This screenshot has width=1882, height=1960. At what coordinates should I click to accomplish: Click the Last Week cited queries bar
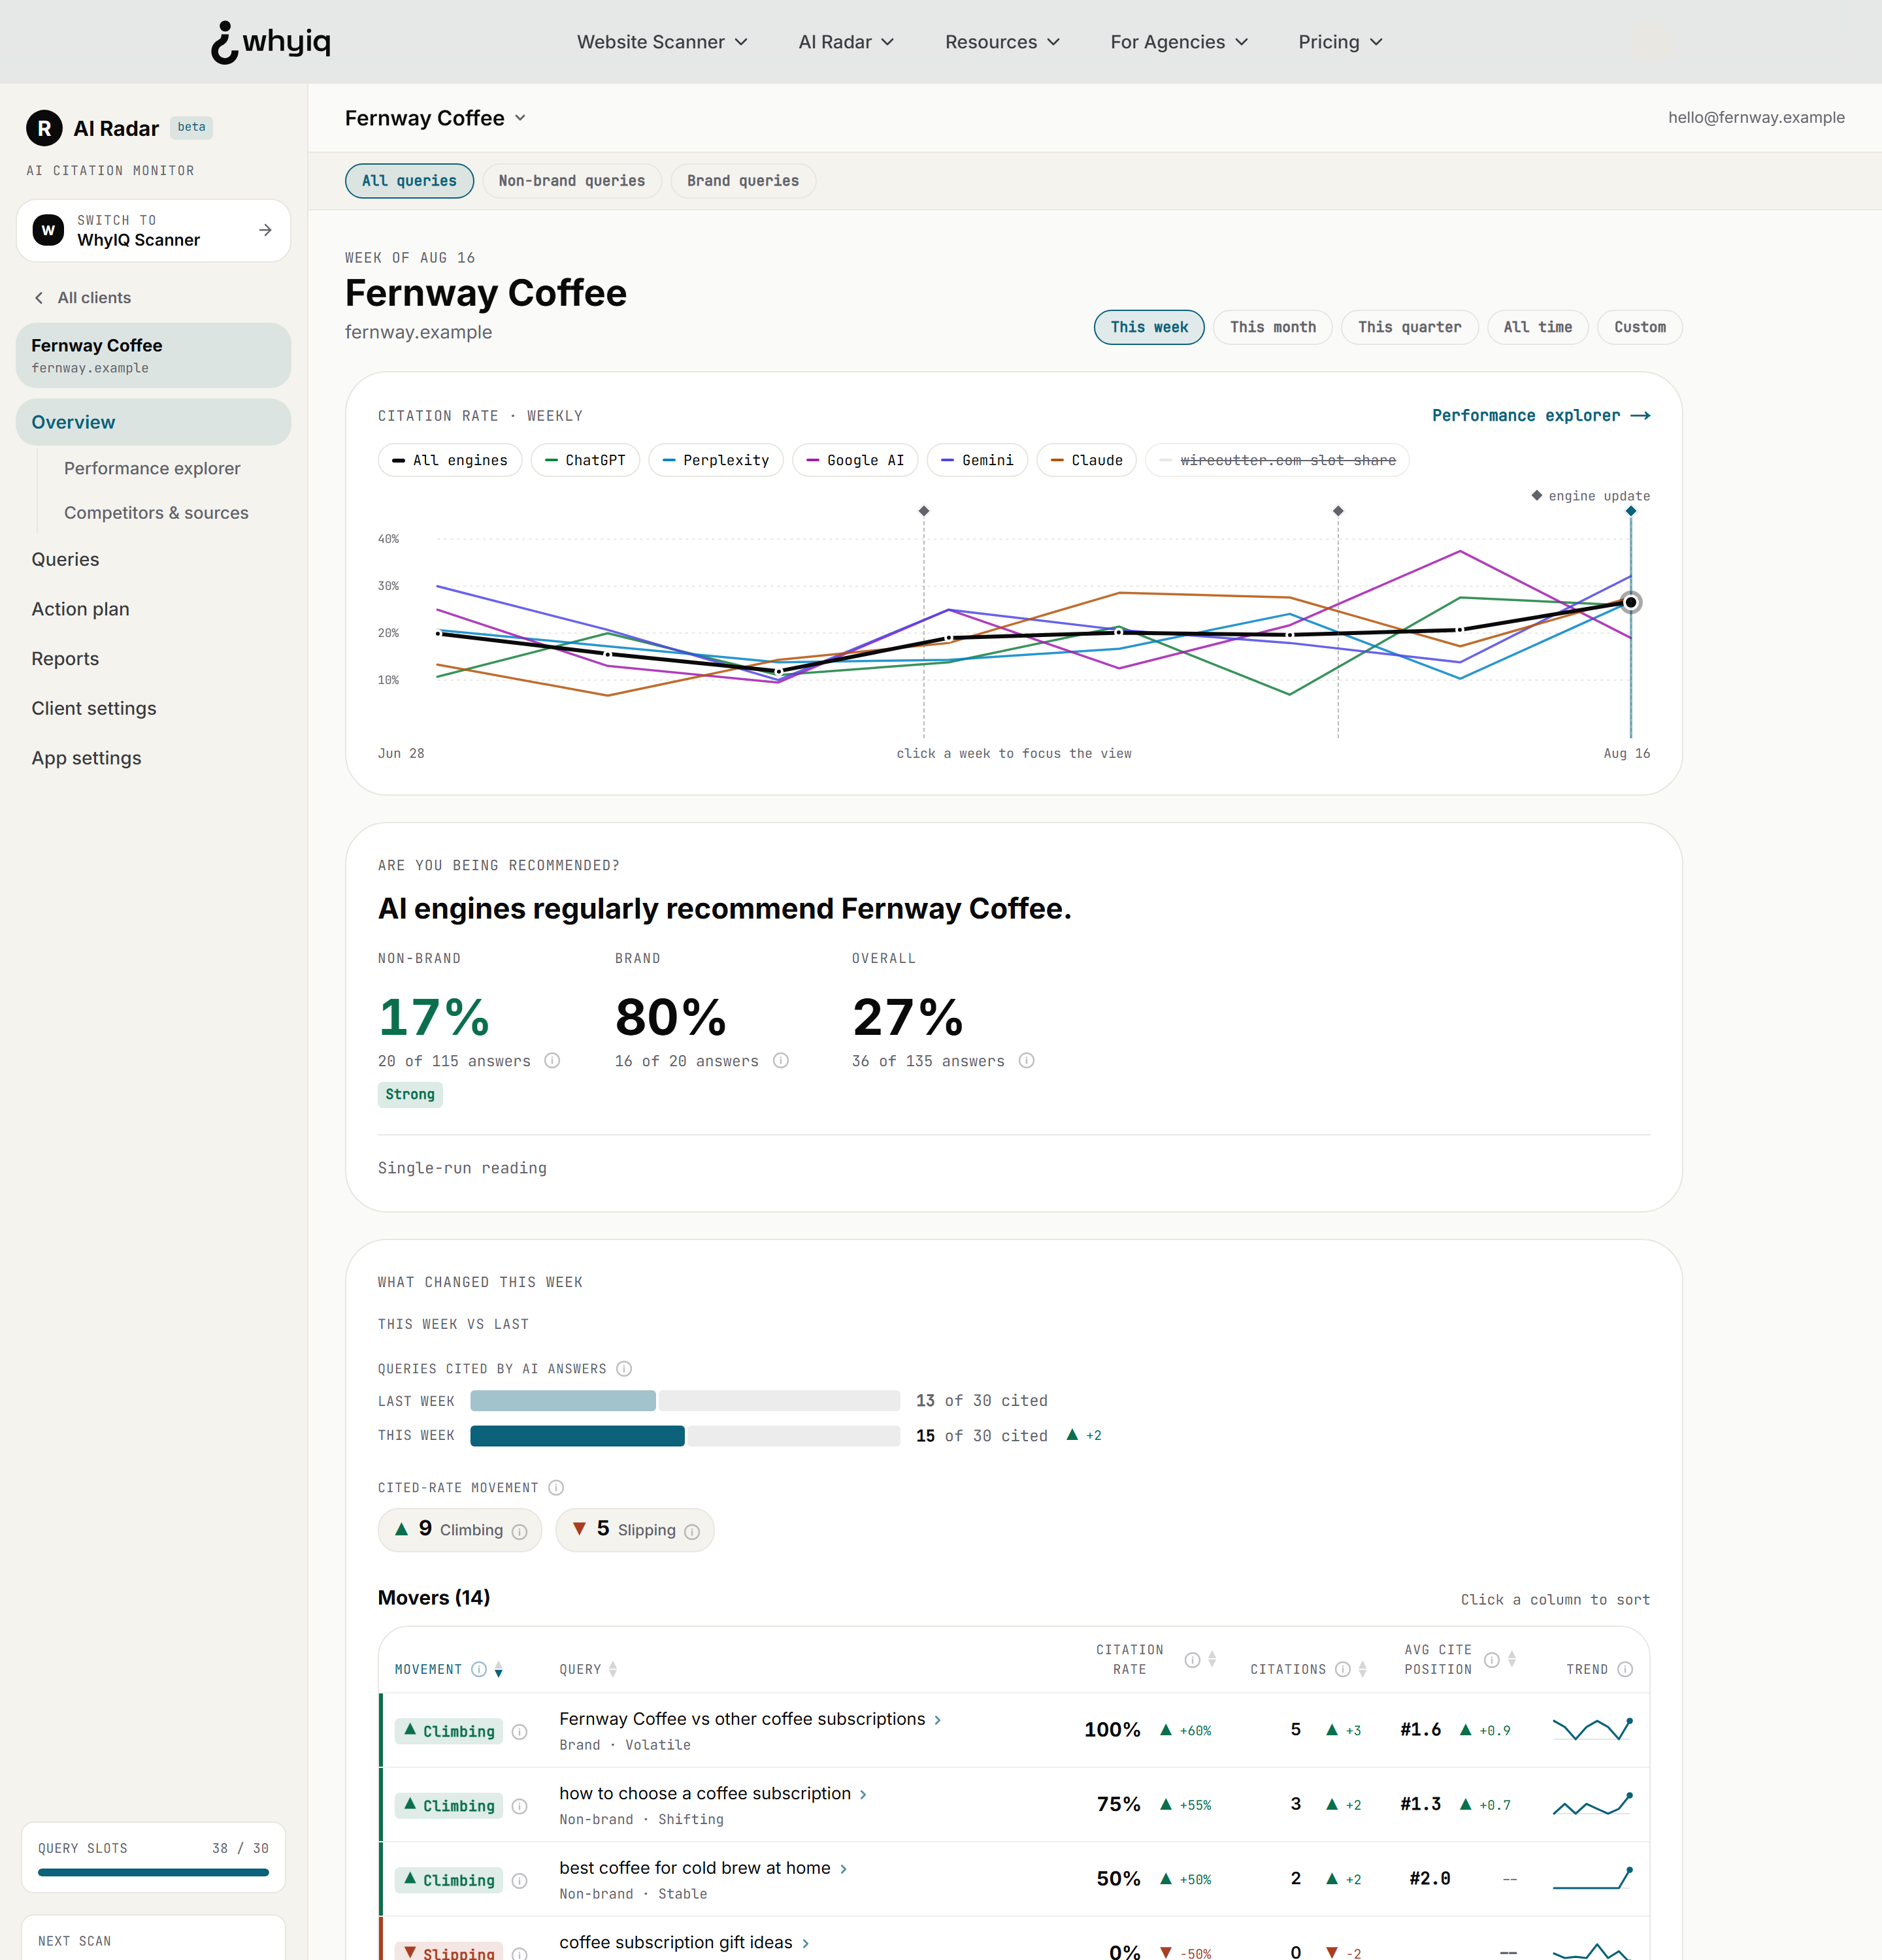coord(685,1400)
